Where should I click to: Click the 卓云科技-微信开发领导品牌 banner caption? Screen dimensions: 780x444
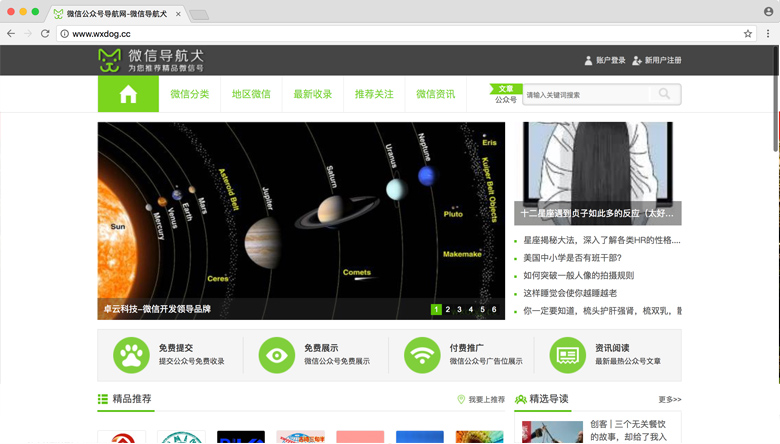click(x=157, y=309)
